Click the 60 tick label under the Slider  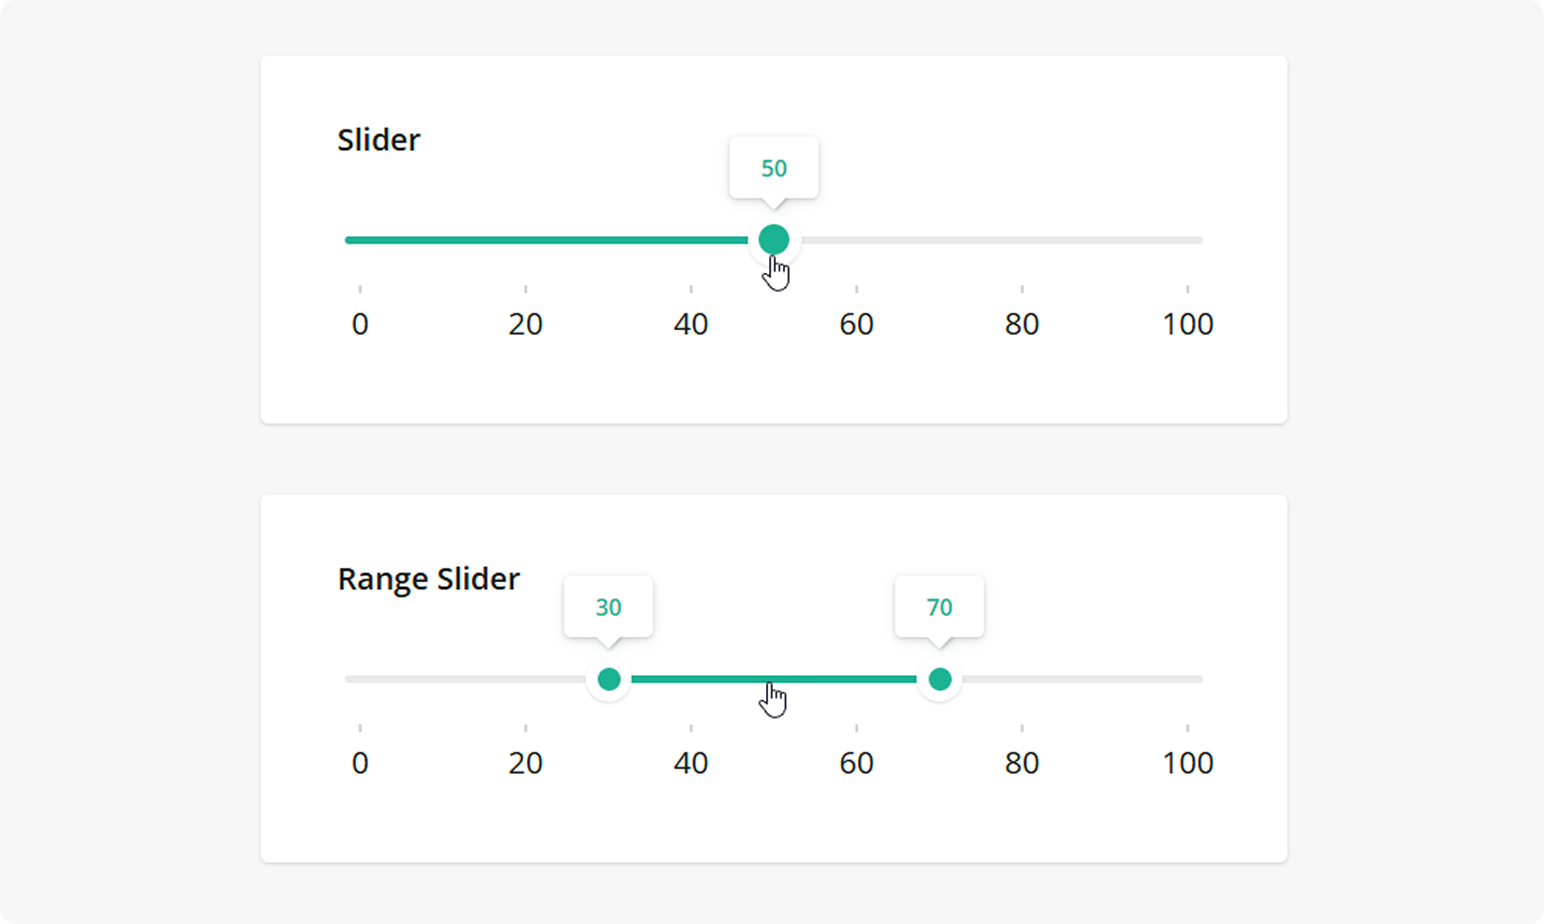click(x=856, y=323)
